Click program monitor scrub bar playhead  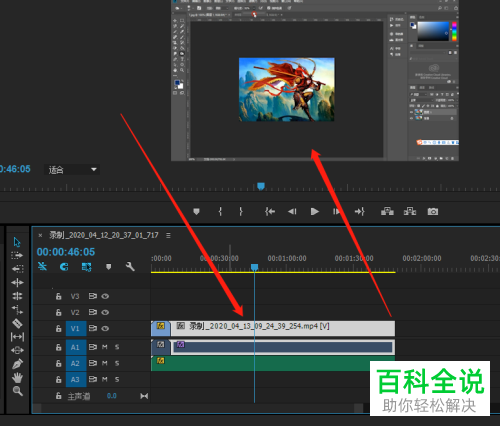pyautogui.click(x=261, y=186)
